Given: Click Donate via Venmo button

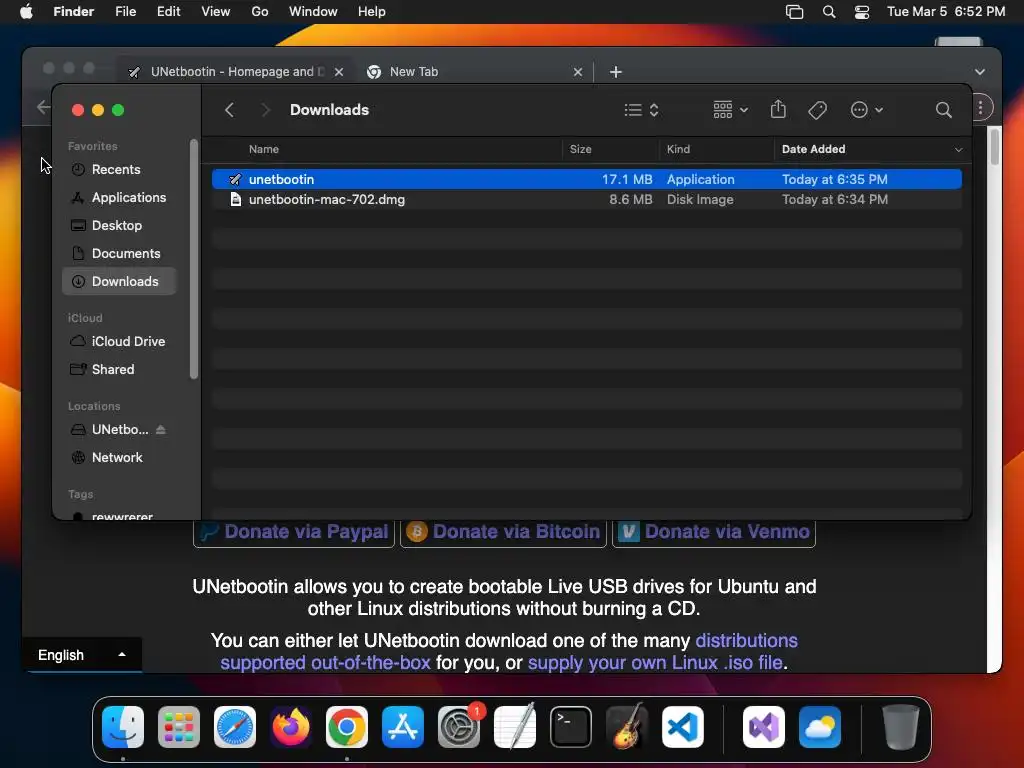Looking at the screenshot, I should 714,532.
